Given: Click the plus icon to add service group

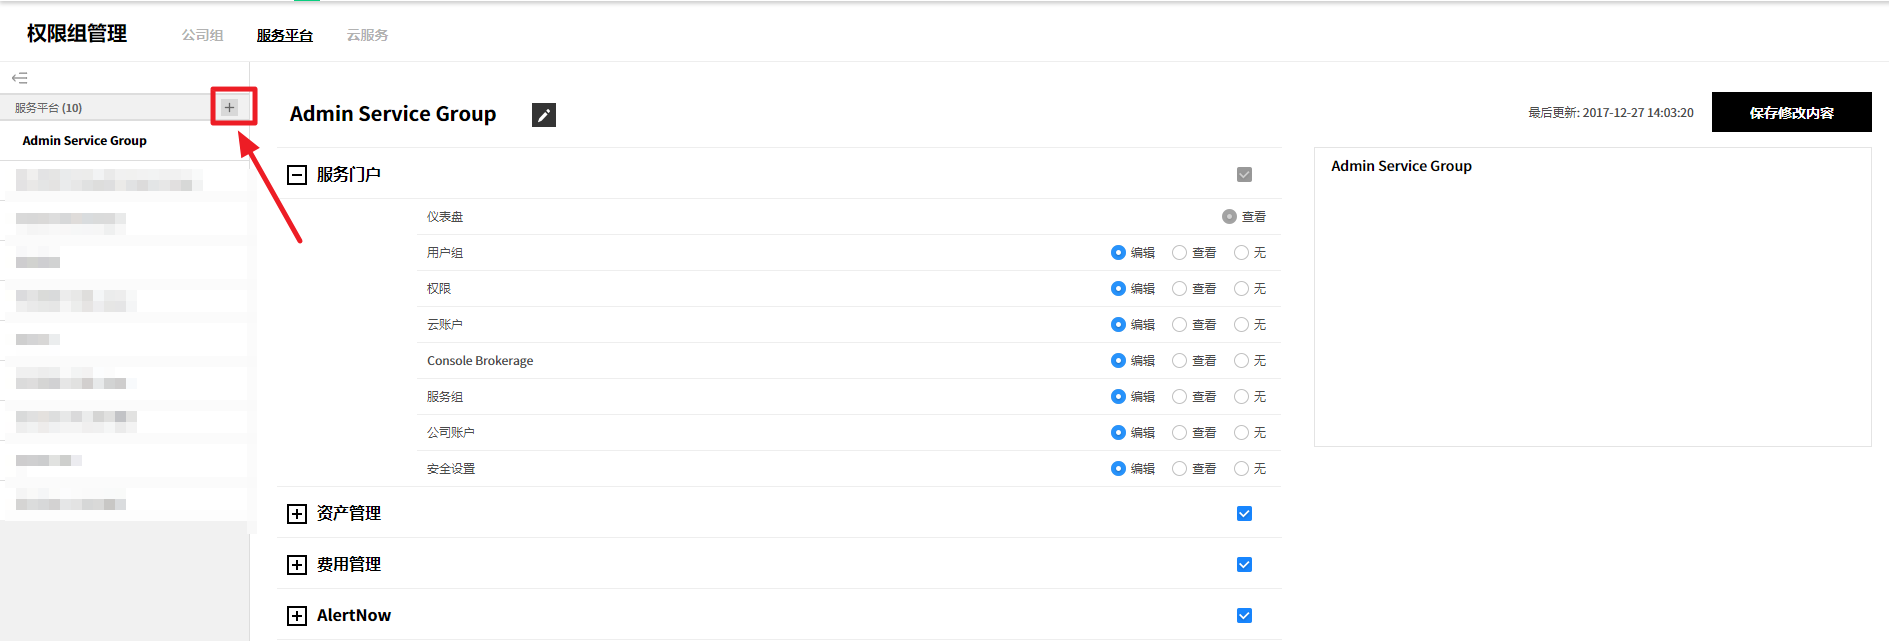Looking at the screenshot, I should coord(230,107).
